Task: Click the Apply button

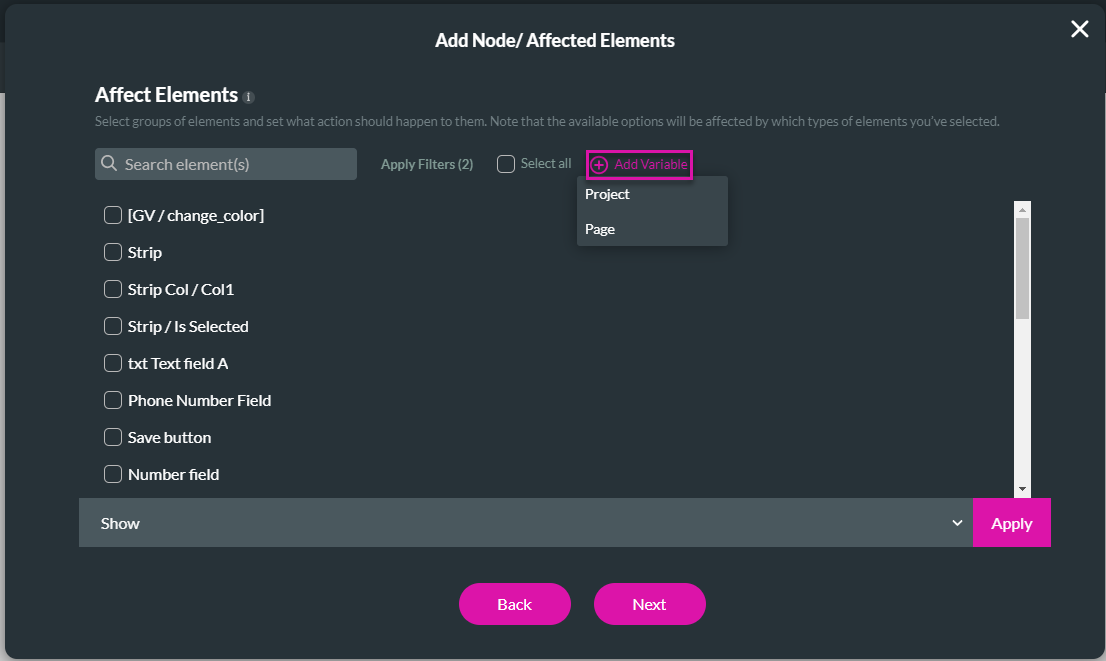Action: click(1012, 522)
